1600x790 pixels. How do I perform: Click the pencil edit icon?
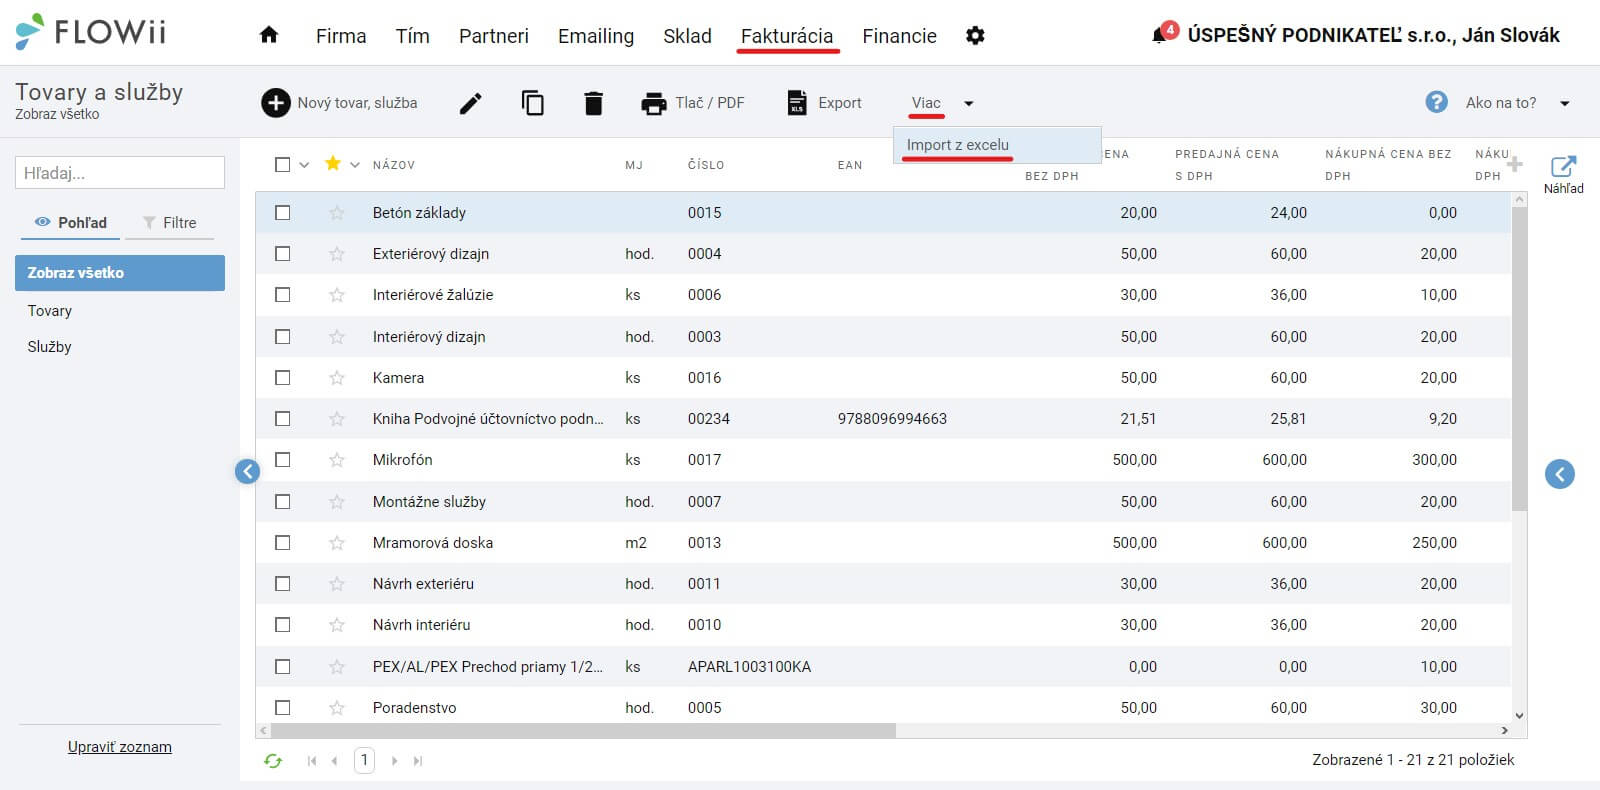click(x=471, y=102)
